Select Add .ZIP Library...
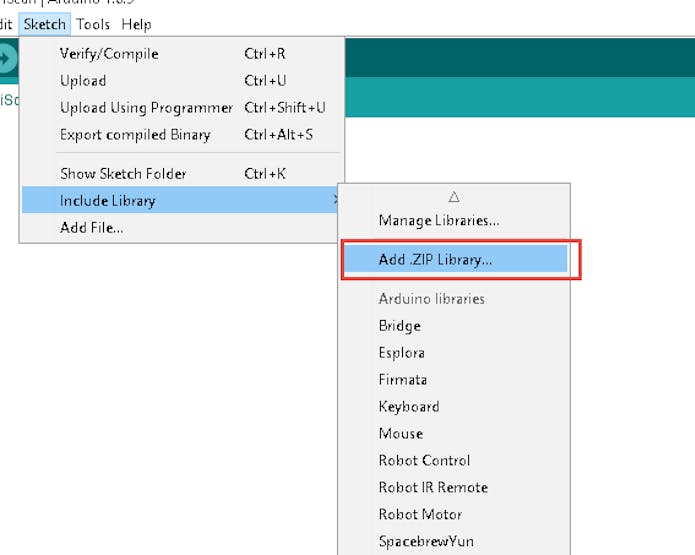The image size is (695, 555). tap(456, 259)
